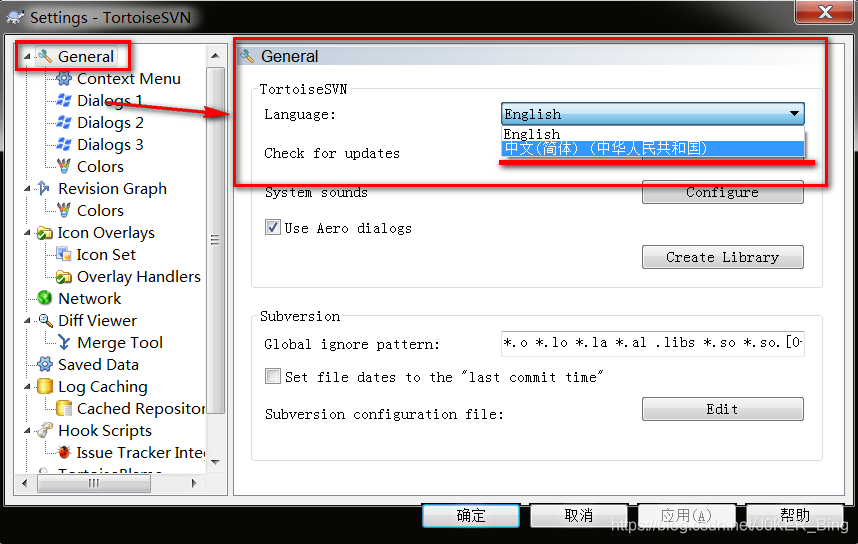Click the Create Library button

[x=722, y=257]
